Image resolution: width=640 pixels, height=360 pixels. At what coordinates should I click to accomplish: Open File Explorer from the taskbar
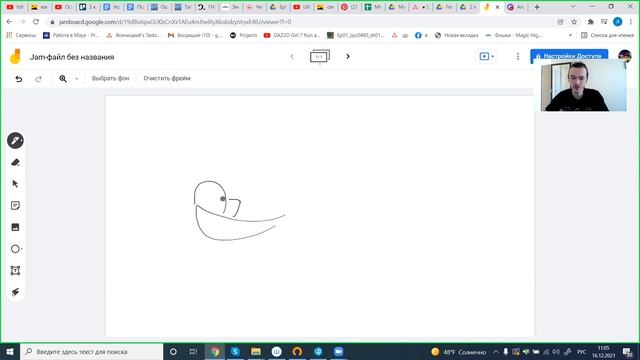click(x=256, y=351)
